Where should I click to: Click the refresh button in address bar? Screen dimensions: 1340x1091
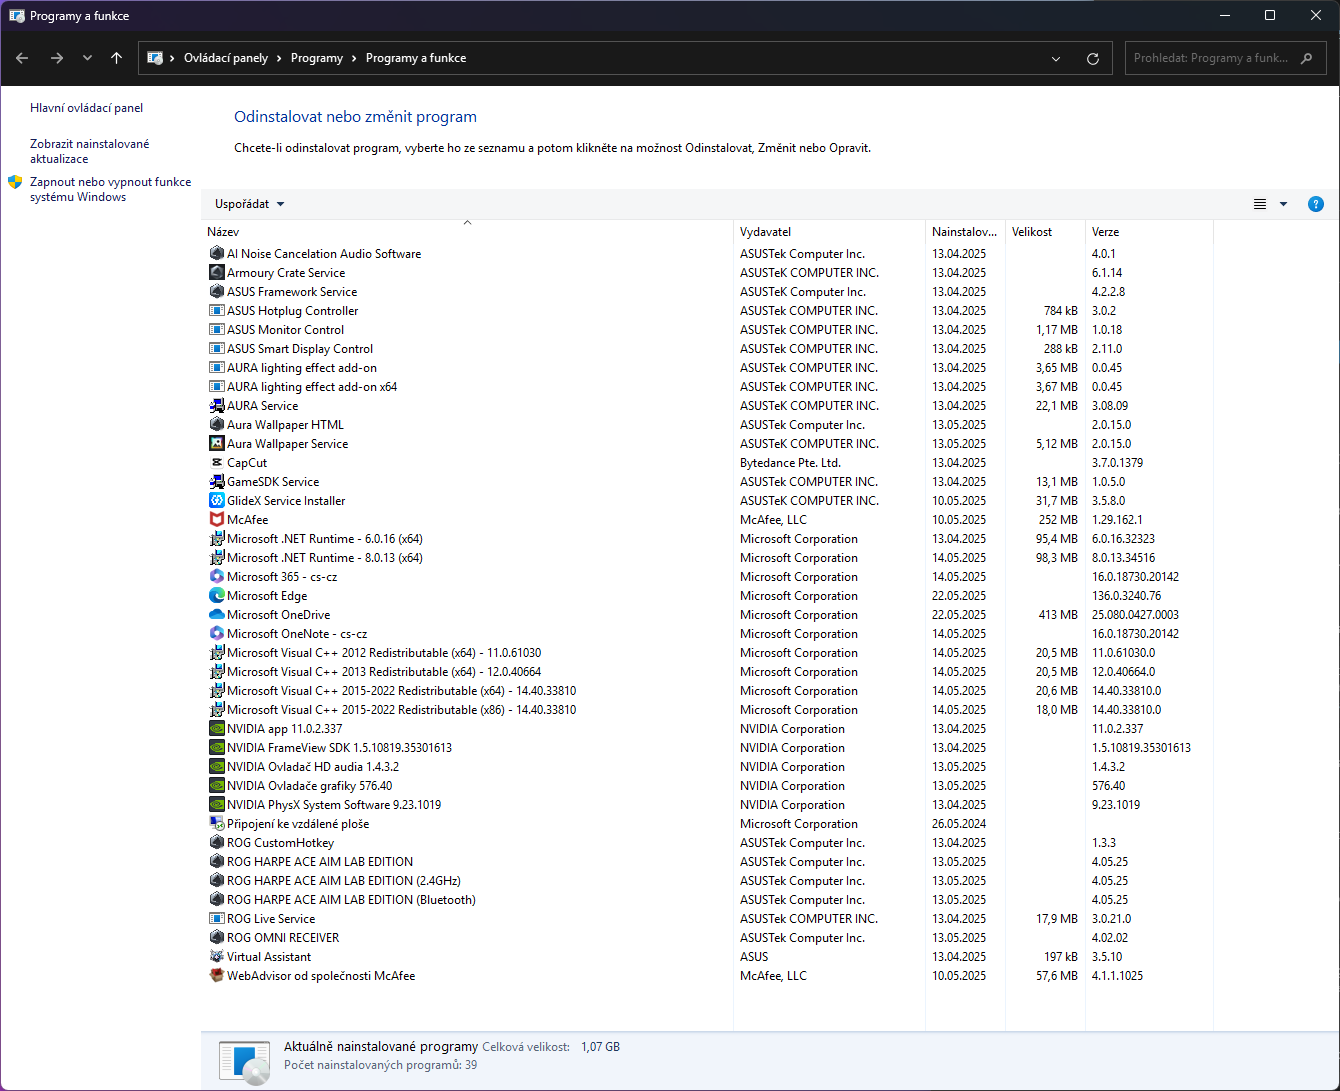(x=1093, y=59)
